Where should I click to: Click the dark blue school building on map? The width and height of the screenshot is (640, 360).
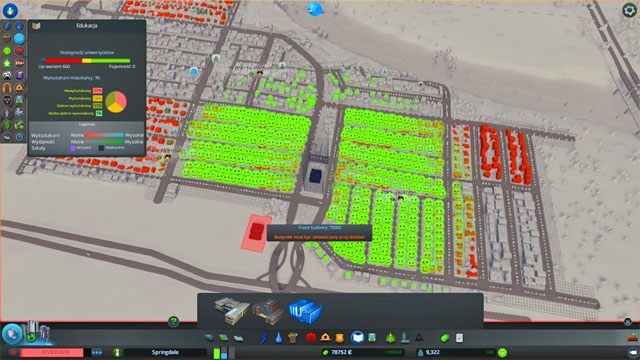315,176
